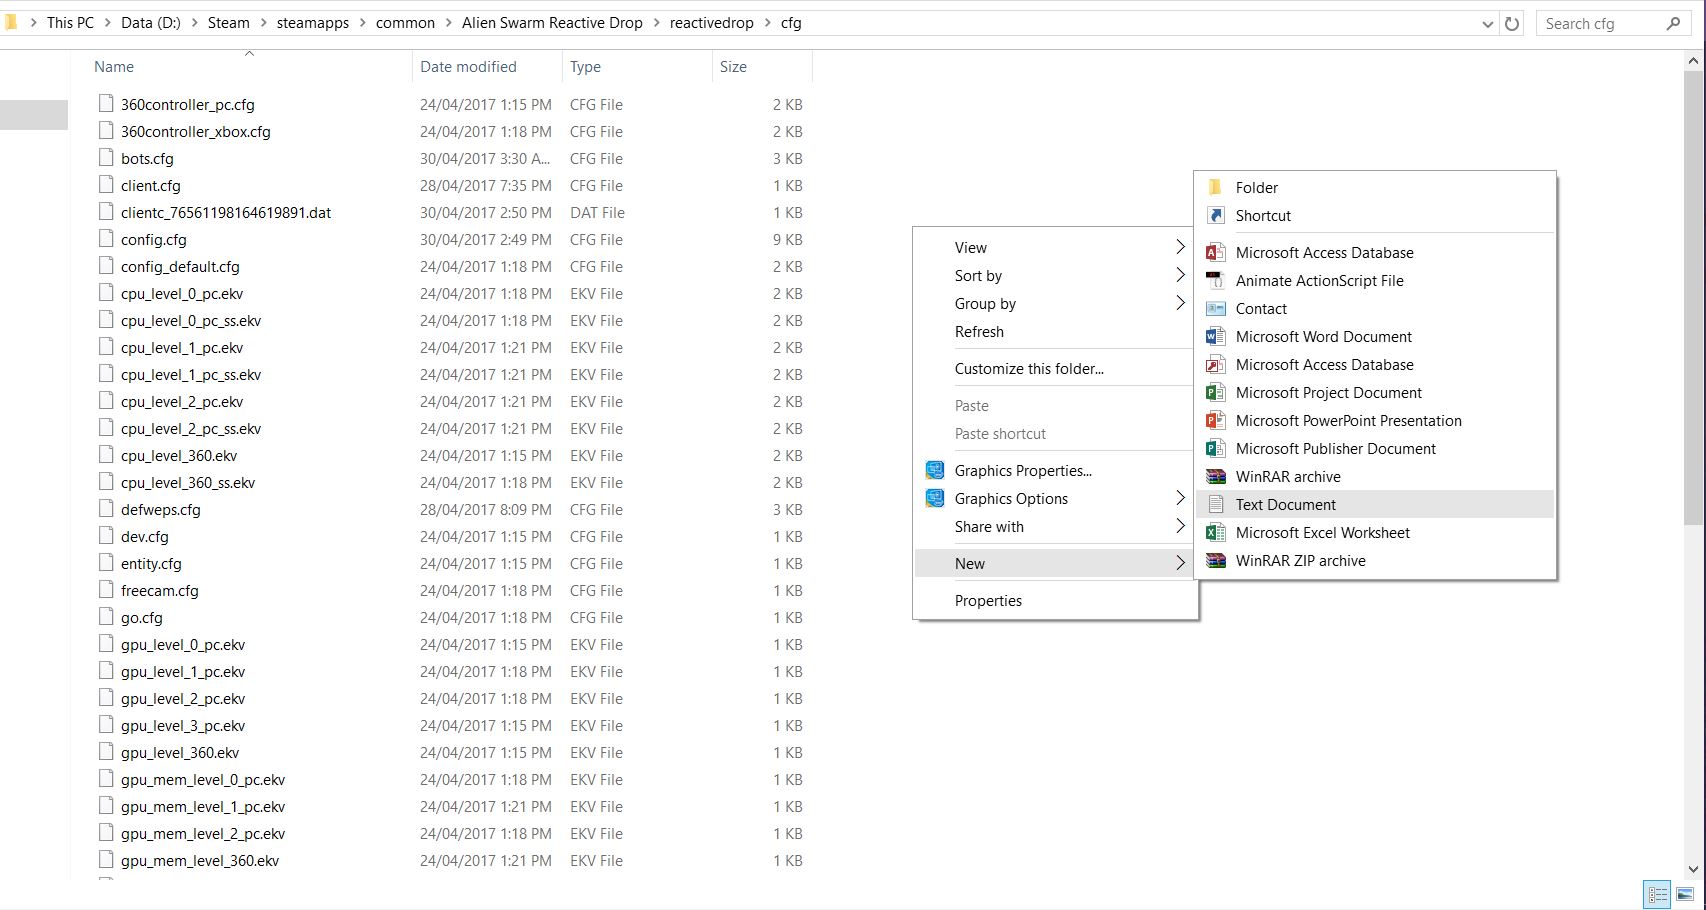Viewport: 1706px width, 910px height.
Task: Click the file icon beside defweps.cfg
Action: coord(106,509)
